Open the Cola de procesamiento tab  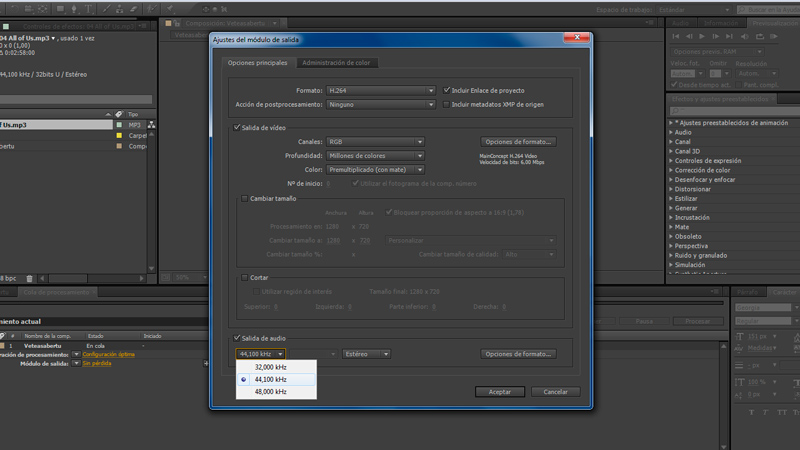click(56, 292)
